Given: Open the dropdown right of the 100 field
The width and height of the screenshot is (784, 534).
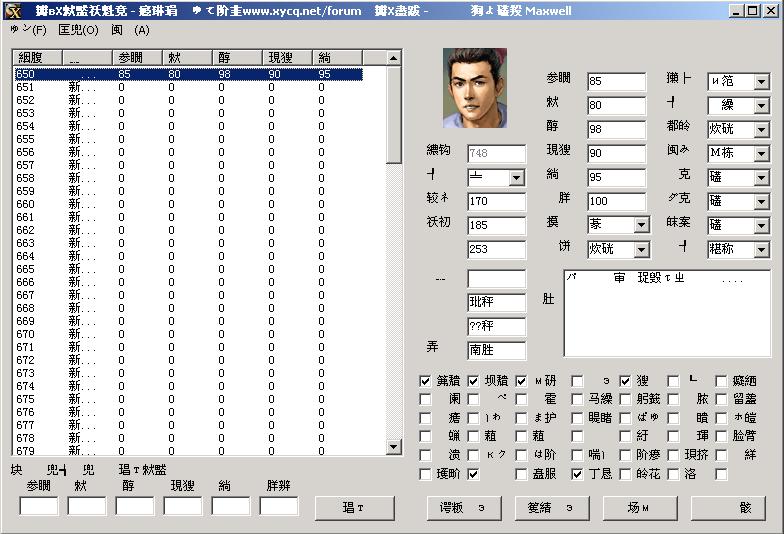Looking at the screenshot, I should tap(761, 201).
